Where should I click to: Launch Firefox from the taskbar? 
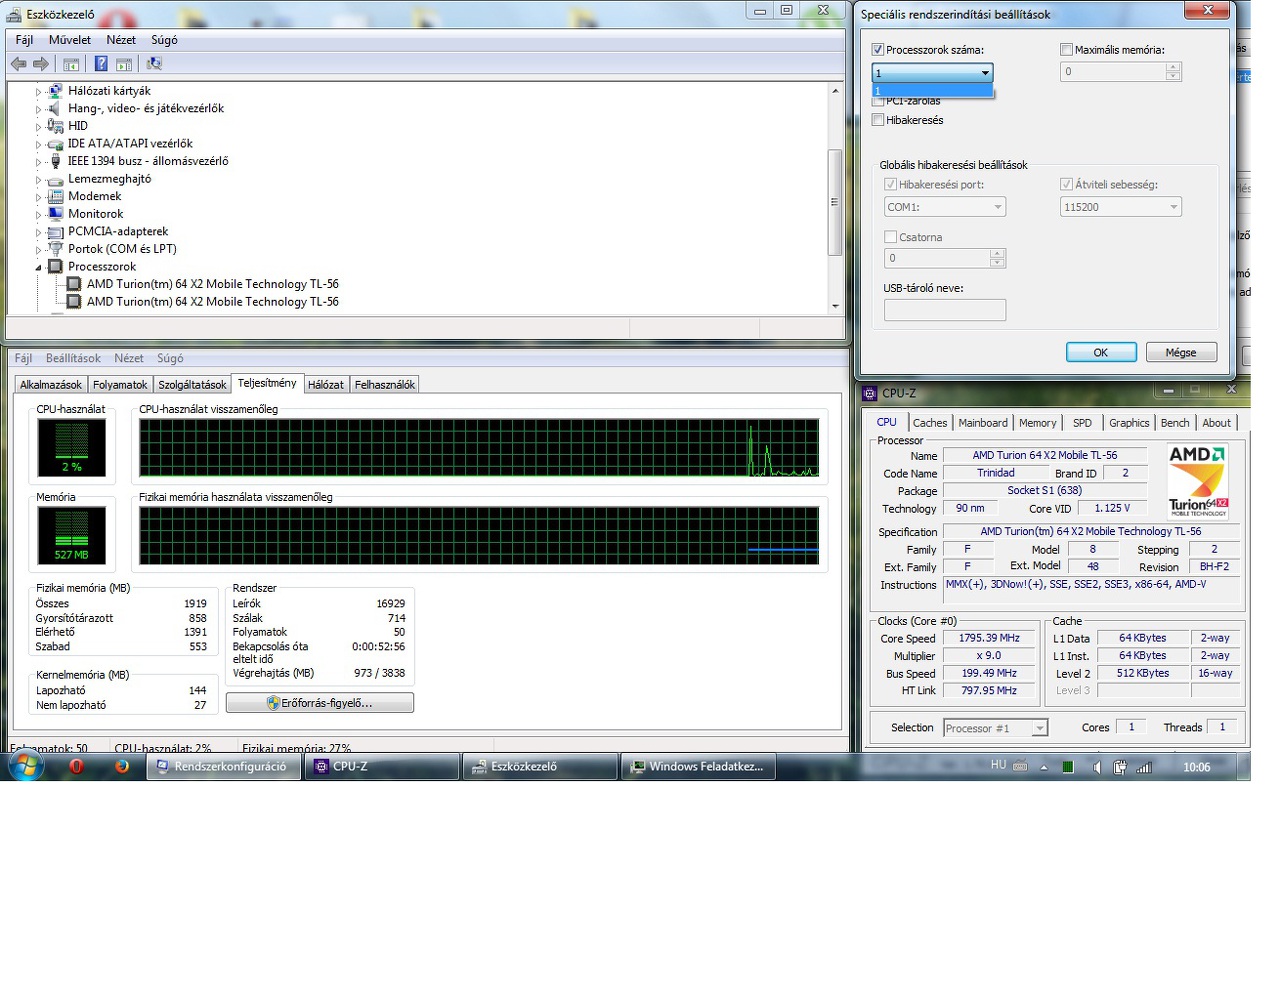coord(122,767)
